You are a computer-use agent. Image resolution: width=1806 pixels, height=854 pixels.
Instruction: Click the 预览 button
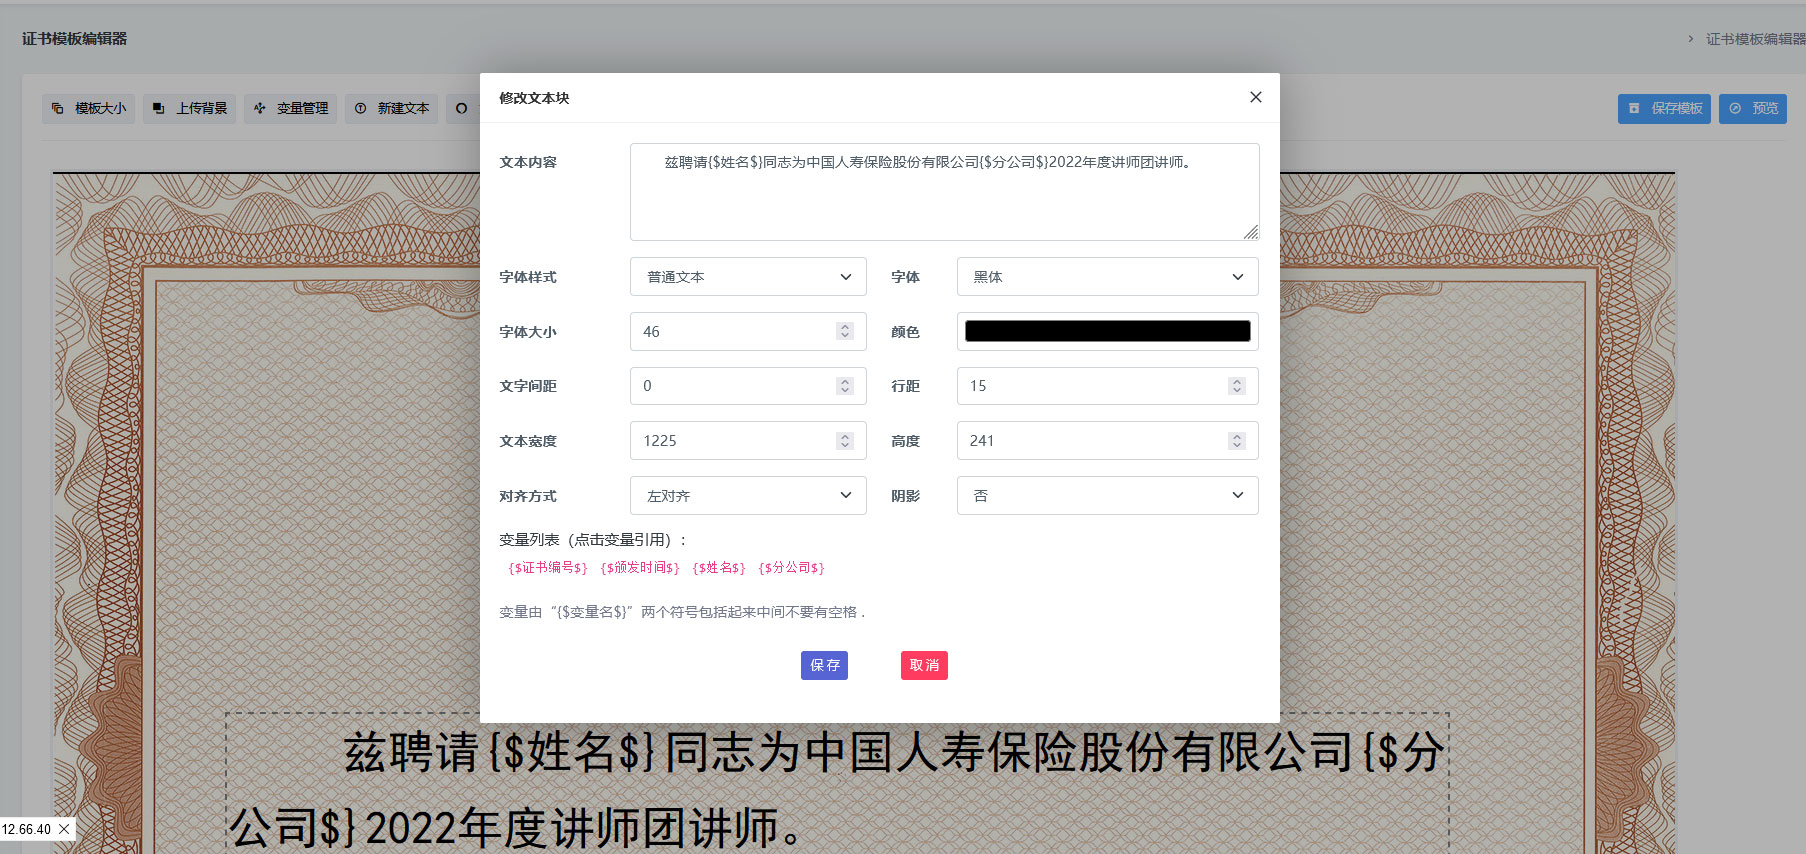coord(1753,108)
